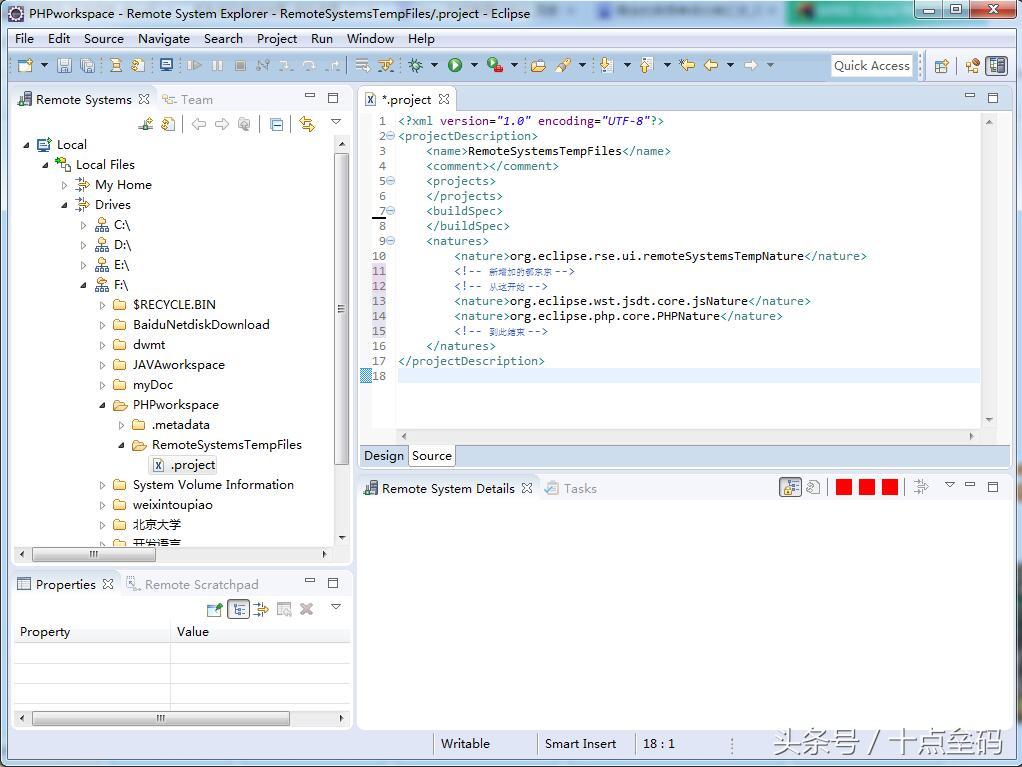1022x767 pixels.
Task: Switch the Remote System Details view to table format
Action: click(x=790, y=487)
